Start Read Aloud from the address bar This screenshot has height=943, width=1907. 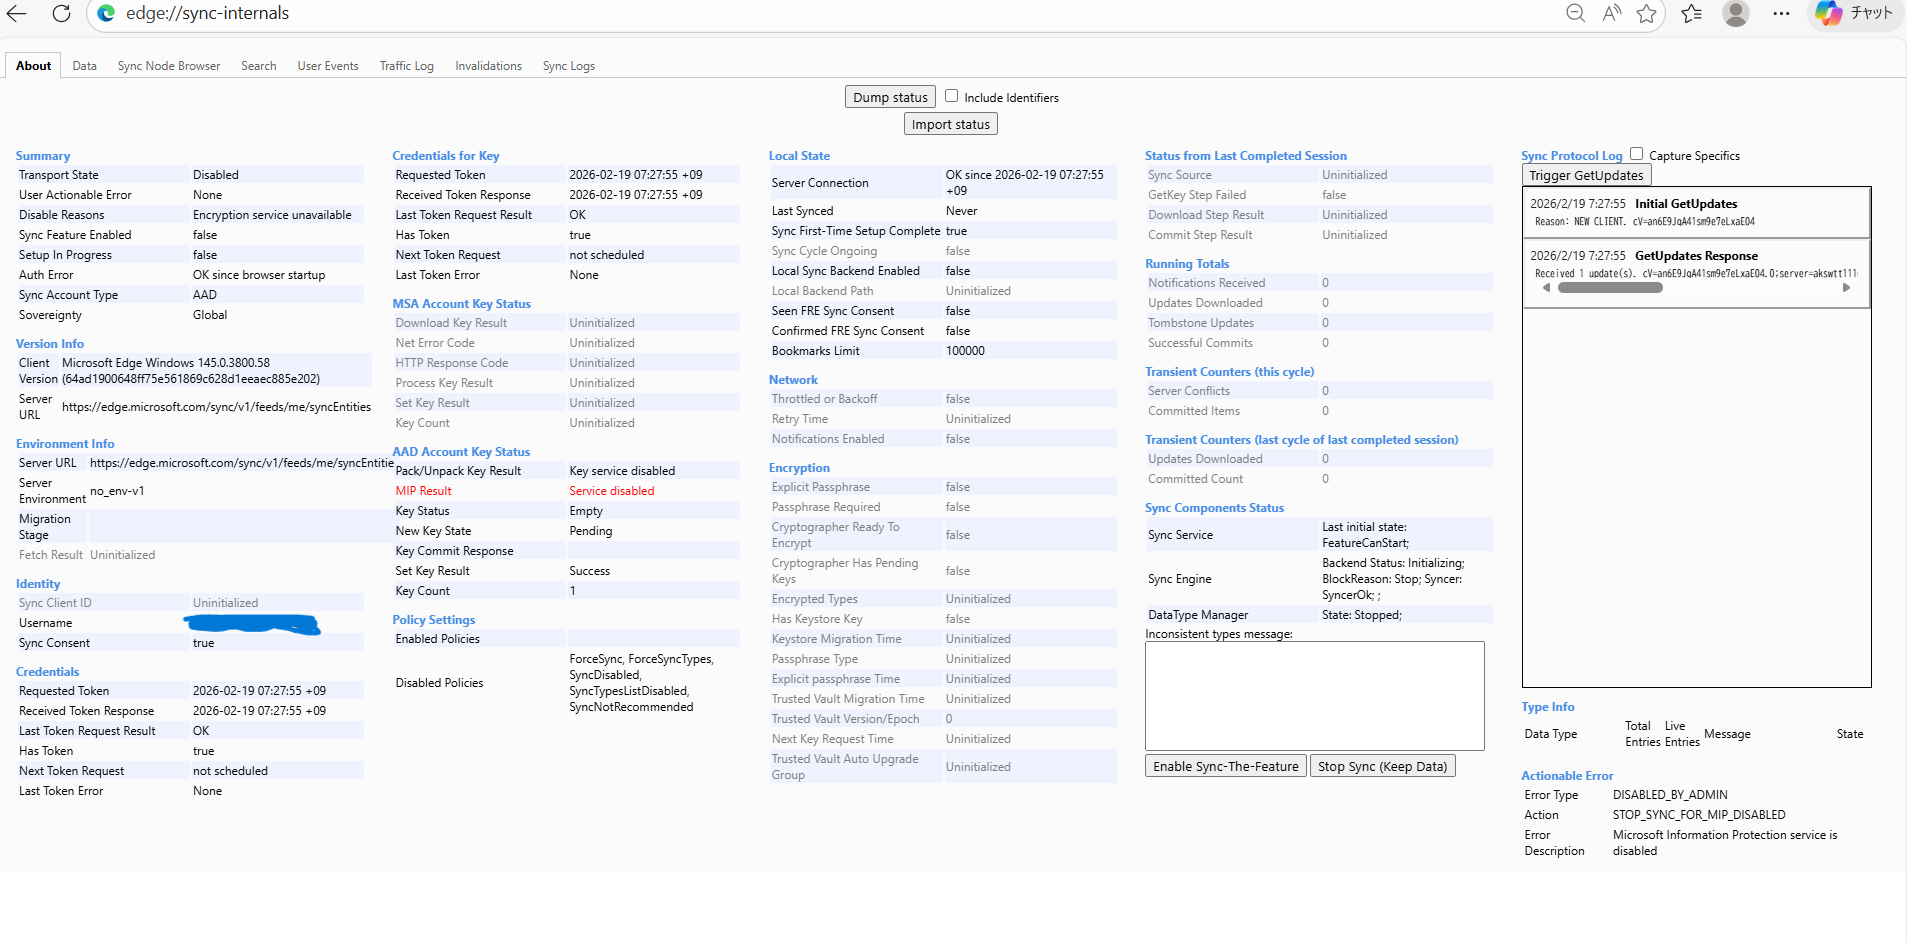tap(1612, 13)
